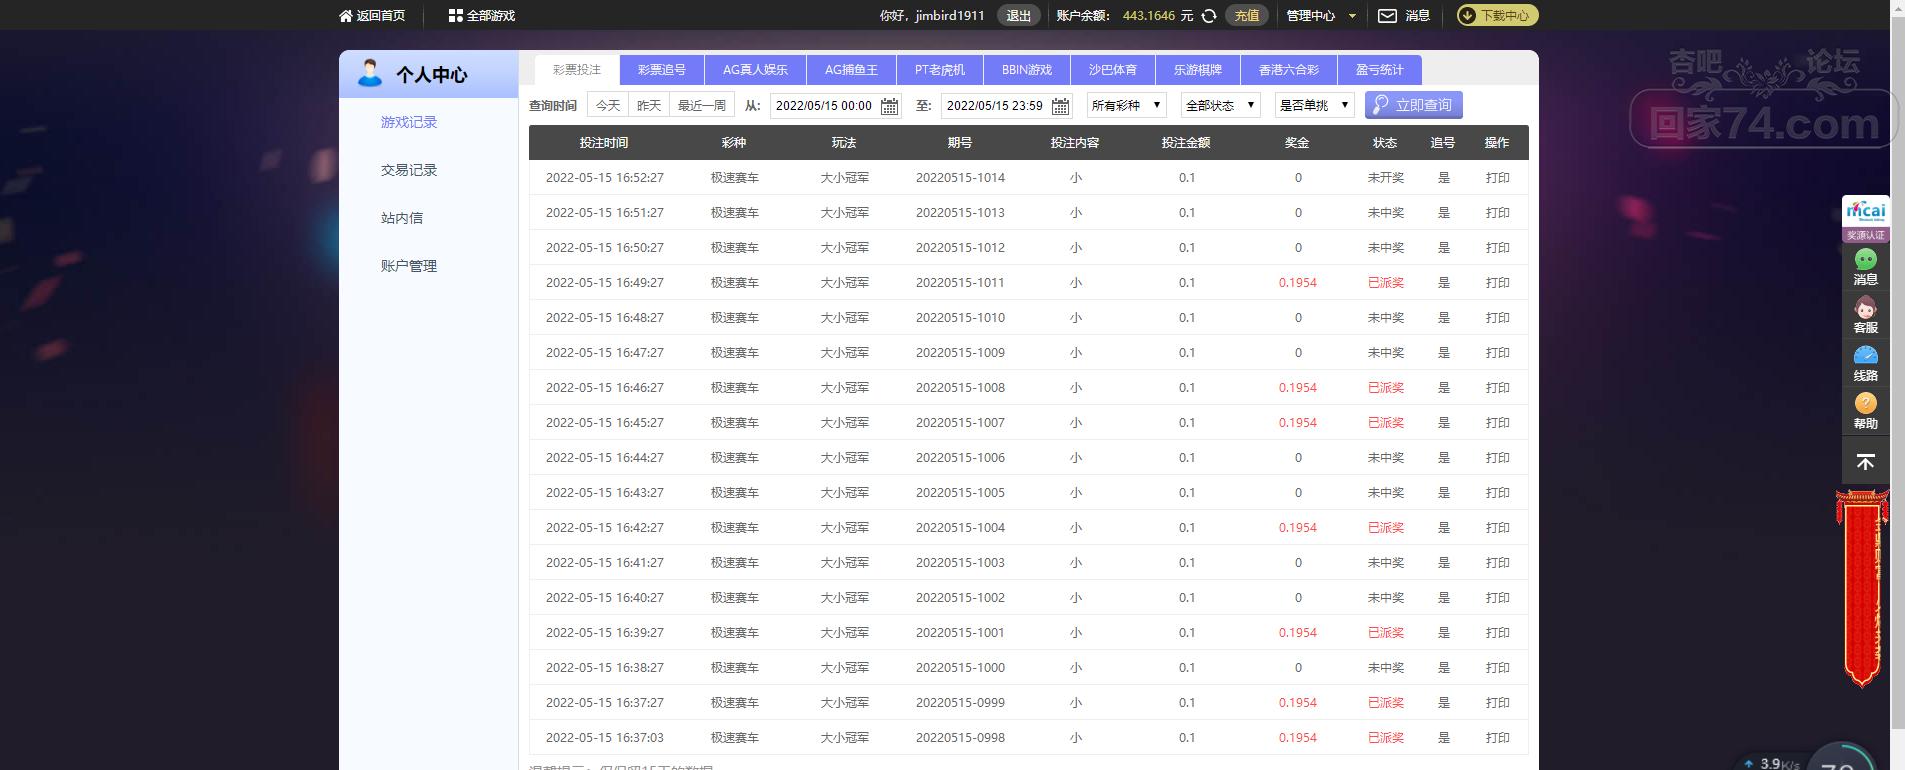Open the AG真人娱乐 tab
Screen dimensions: 1905x770
tap(755, 70)
